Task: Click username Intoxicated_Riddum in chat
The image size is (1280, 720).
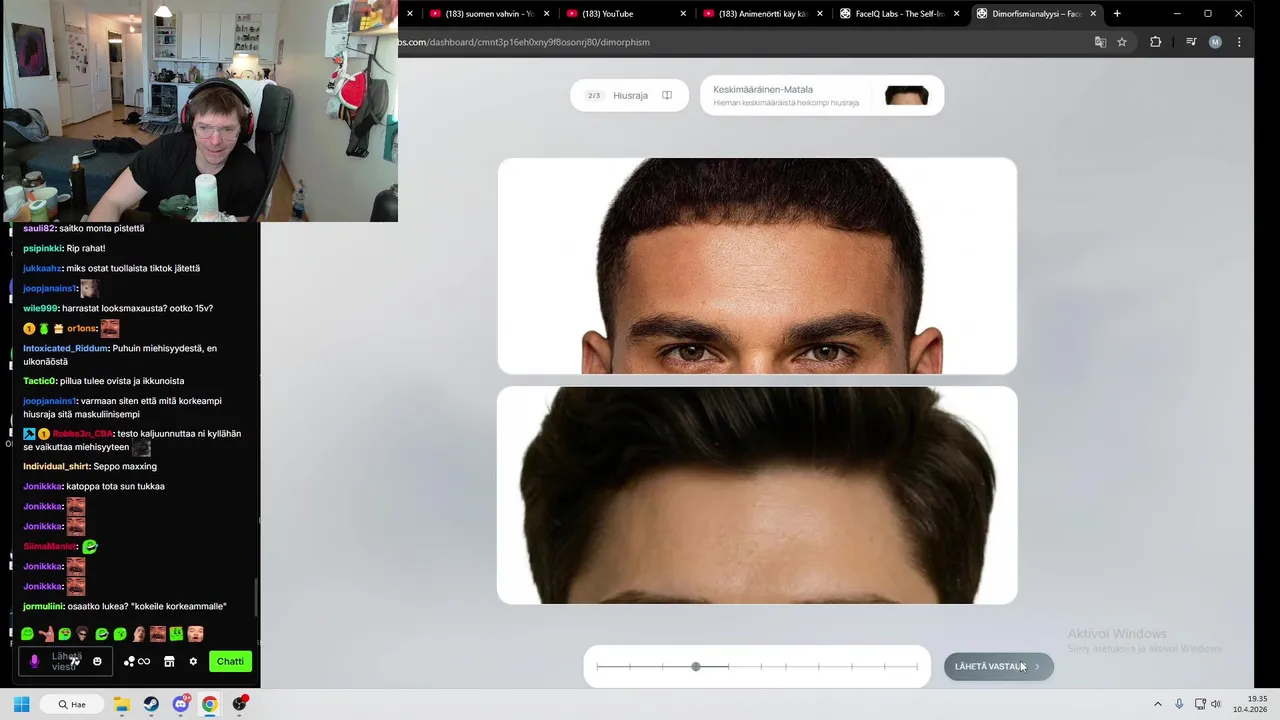Action: 65,348
